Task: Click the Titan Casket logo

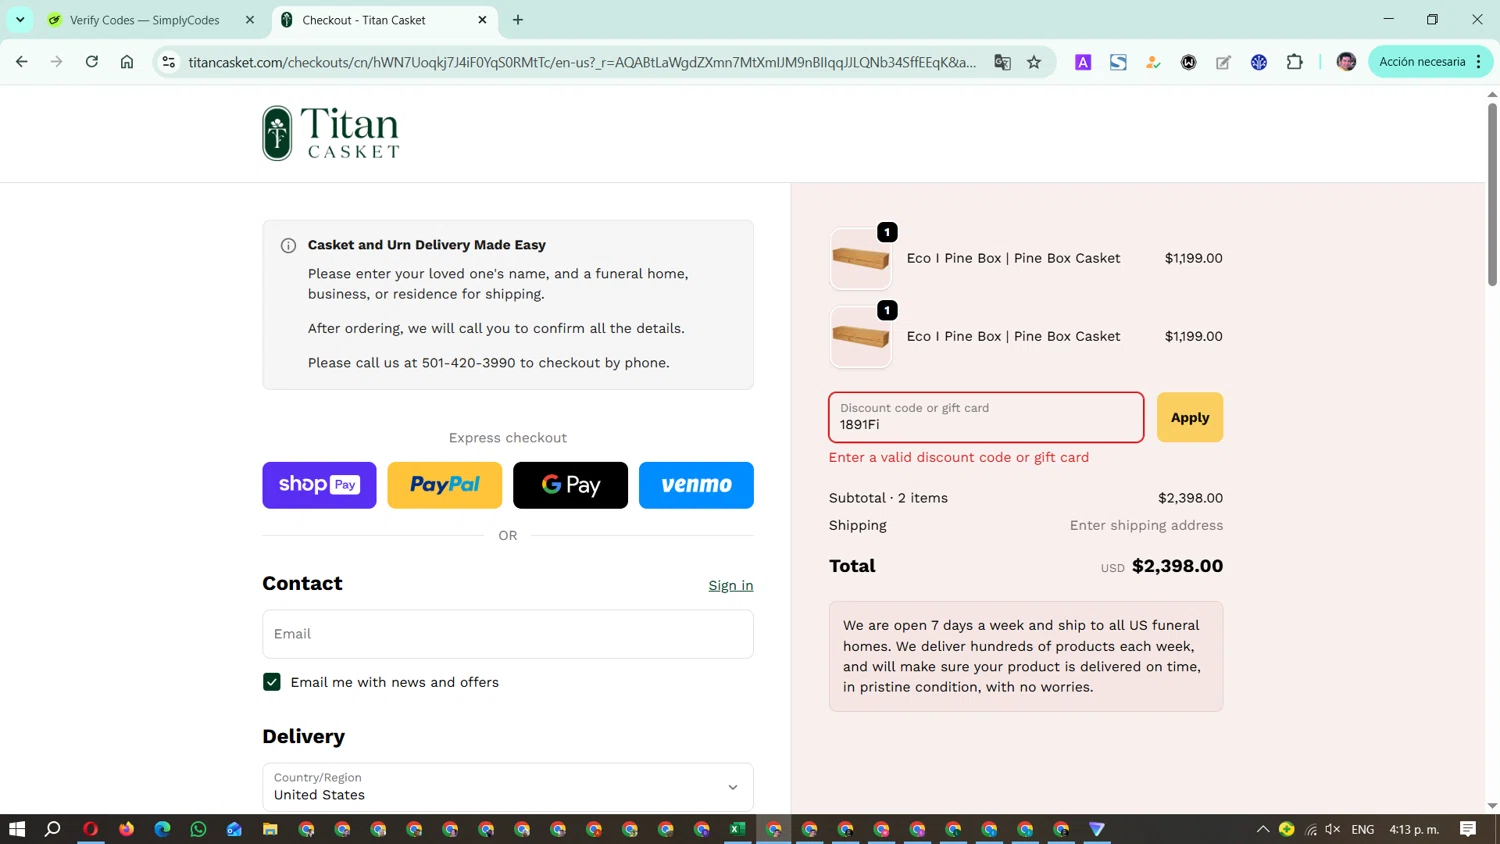Action: pyautogui.click(x=331, y=133)
